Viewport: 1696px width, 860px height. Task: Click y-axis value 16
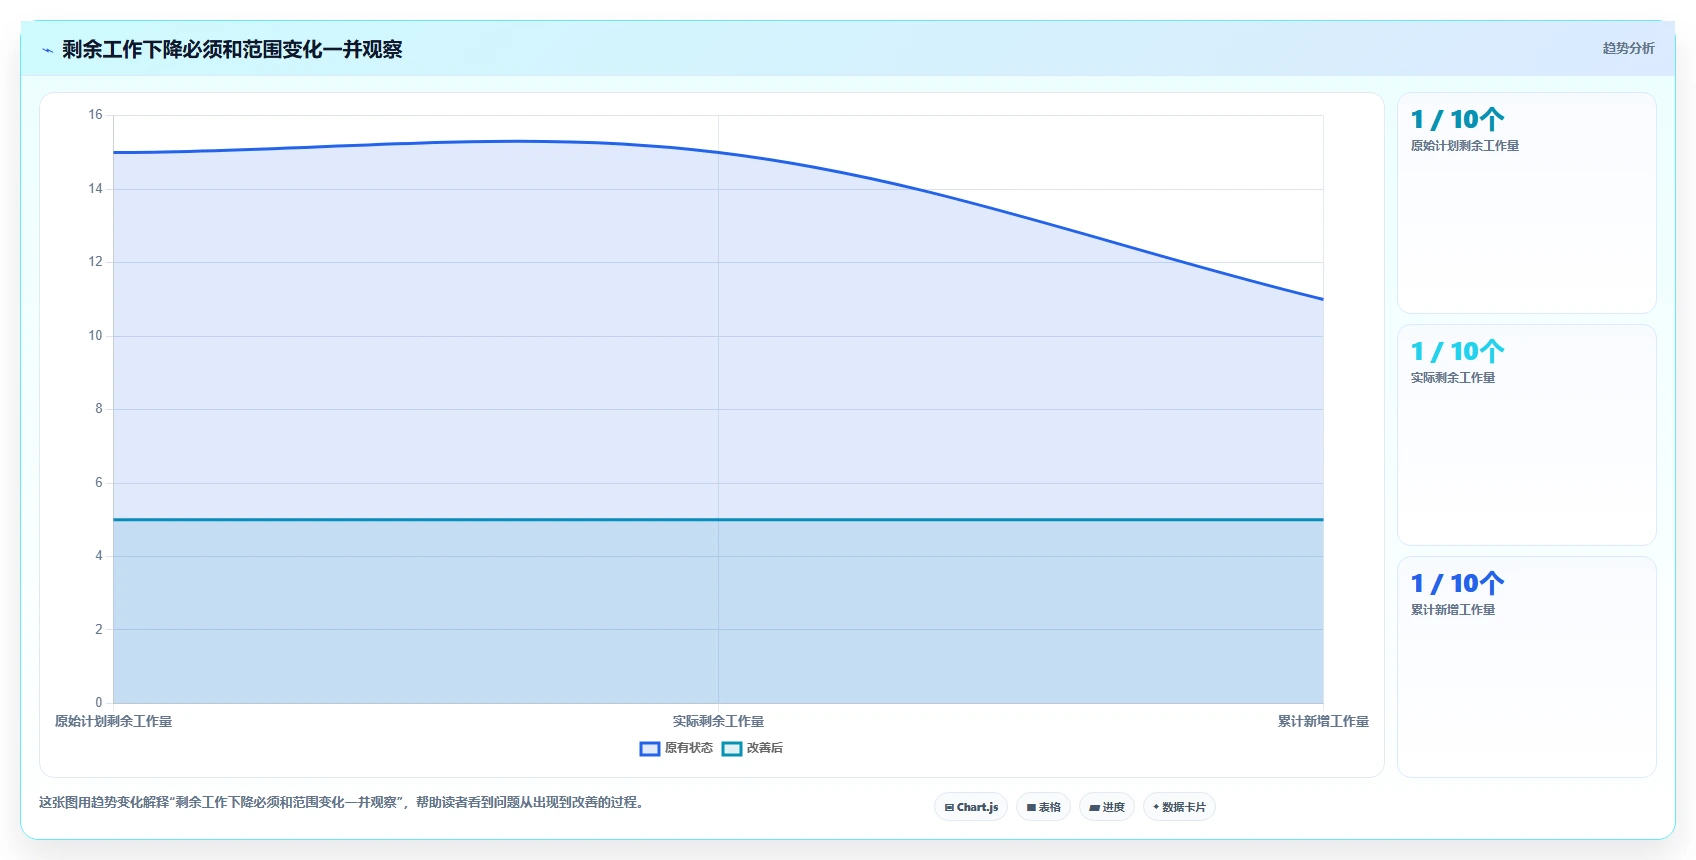pyautogui.click(x=95, y=115)
